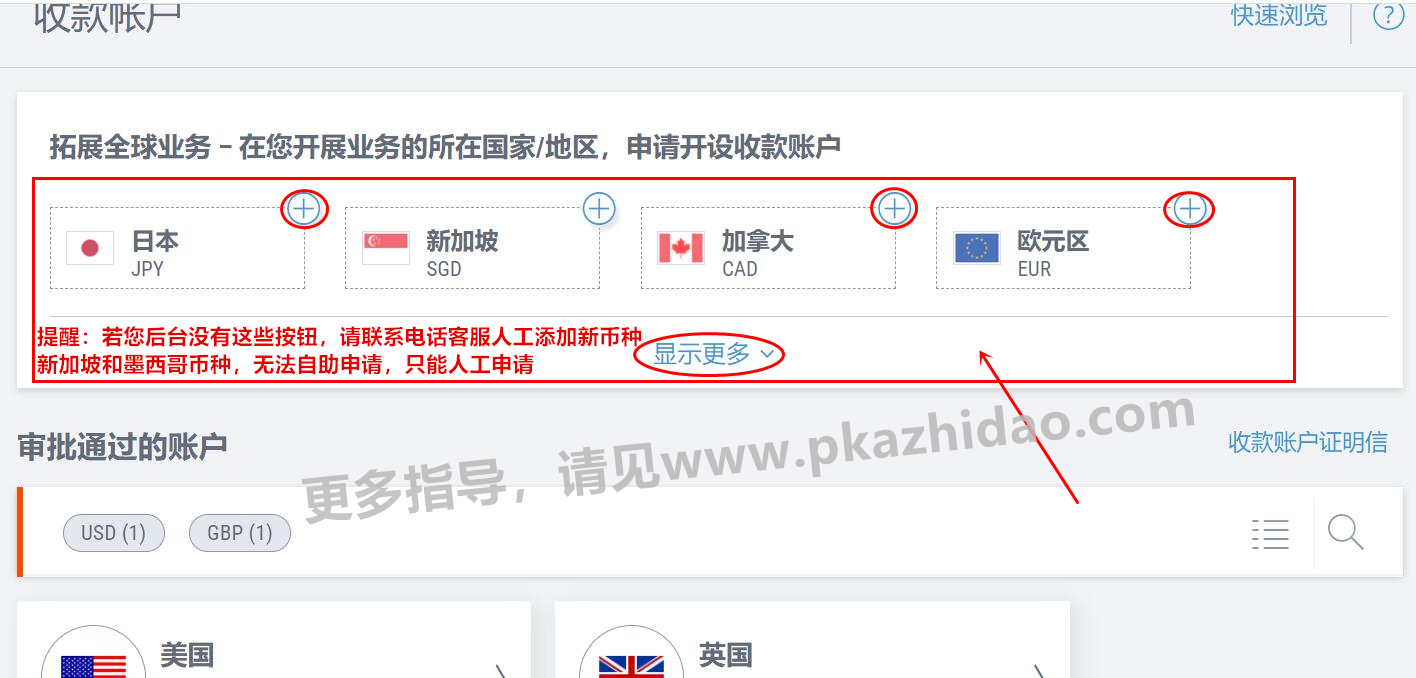Image resolution: width=1416 pixels, height=678 pixels.
Task: Open the help question mark icon
Action: (x=1388, y=16)
